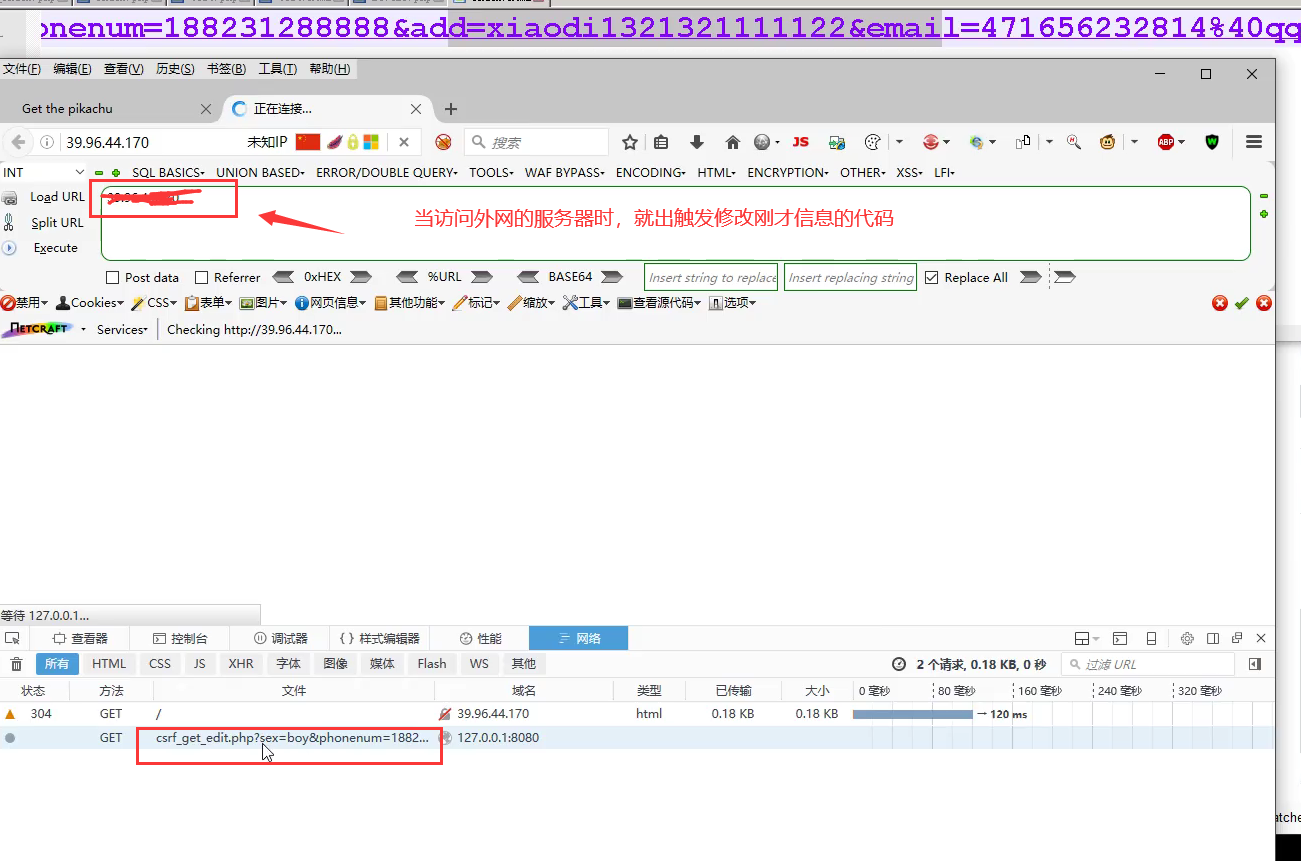Click the palette extension icon

click(x=872, y=142)
